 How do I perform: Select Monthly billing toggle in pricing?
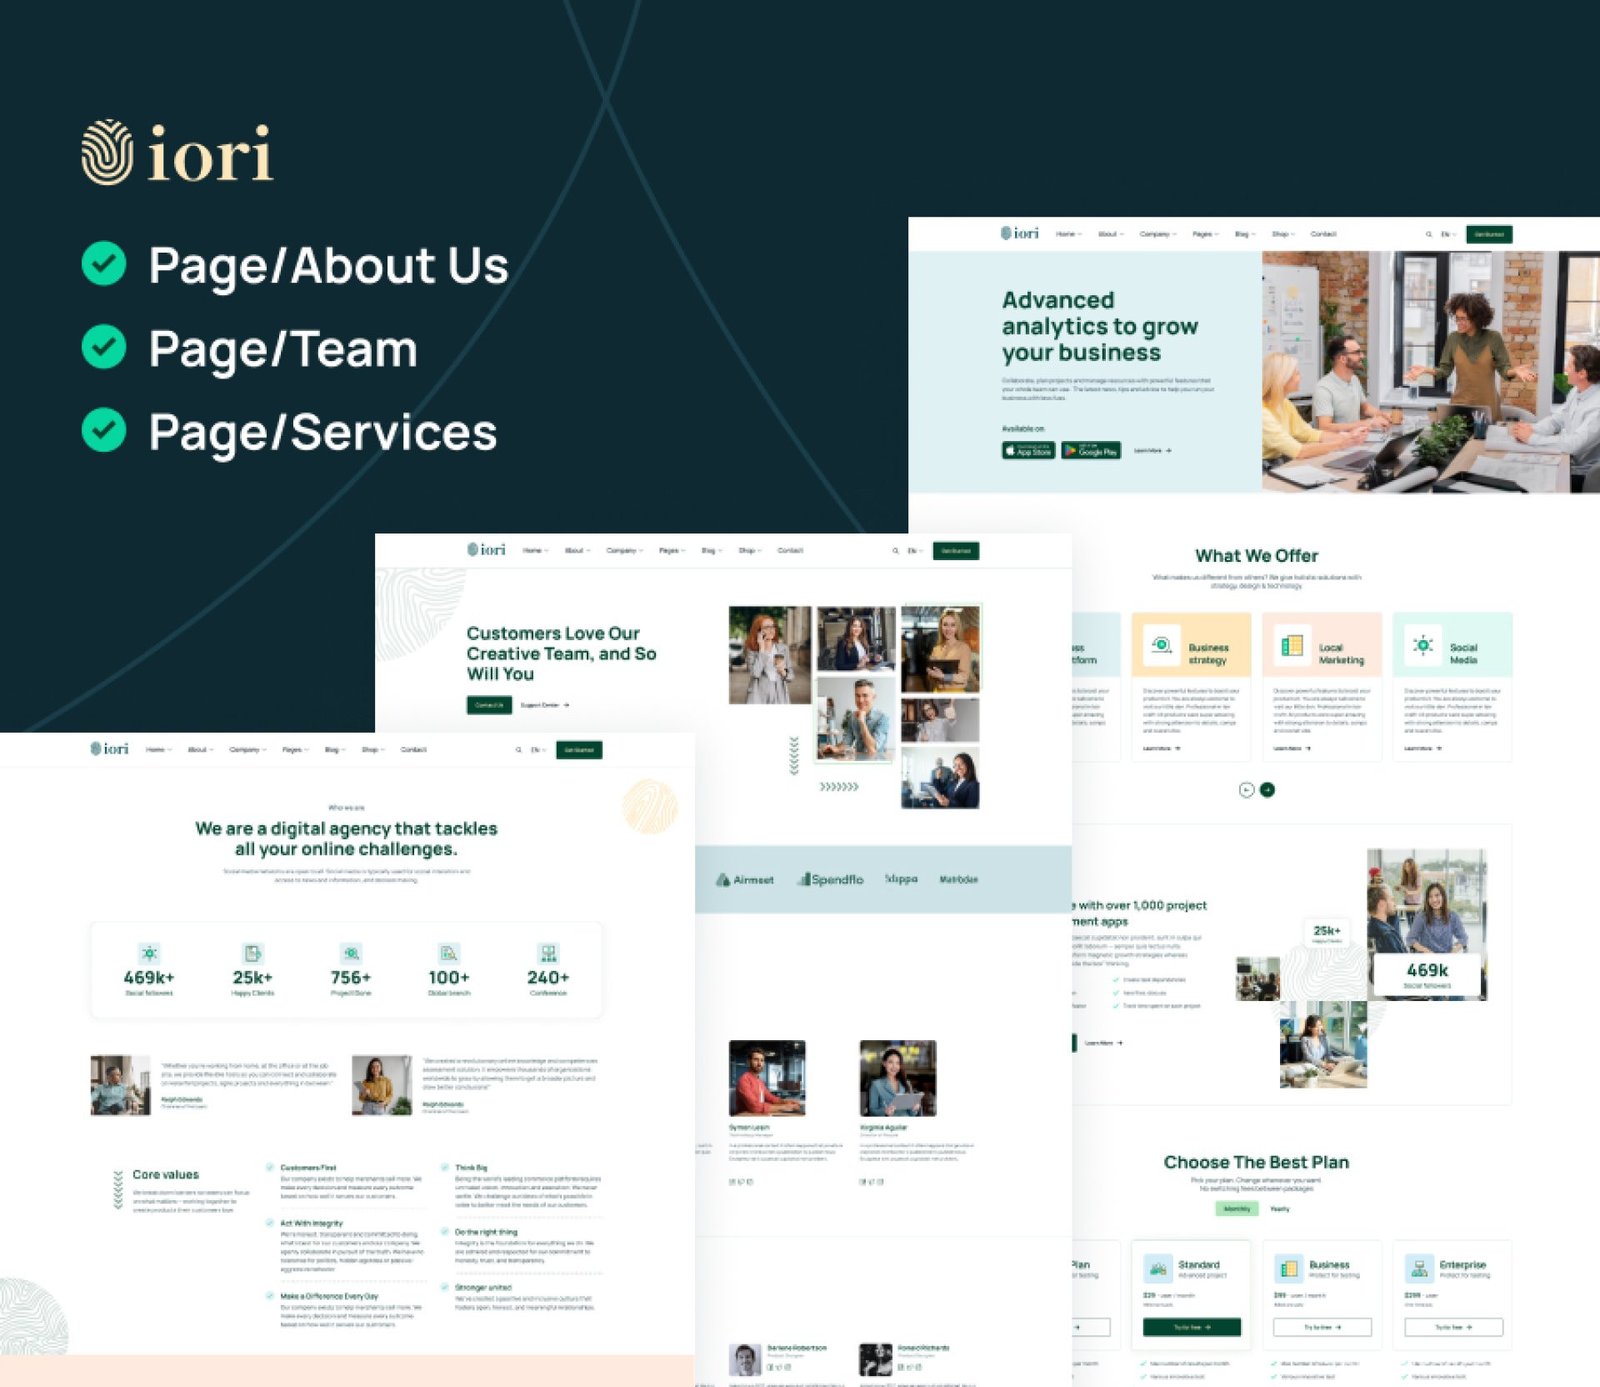[1237, 1209]
